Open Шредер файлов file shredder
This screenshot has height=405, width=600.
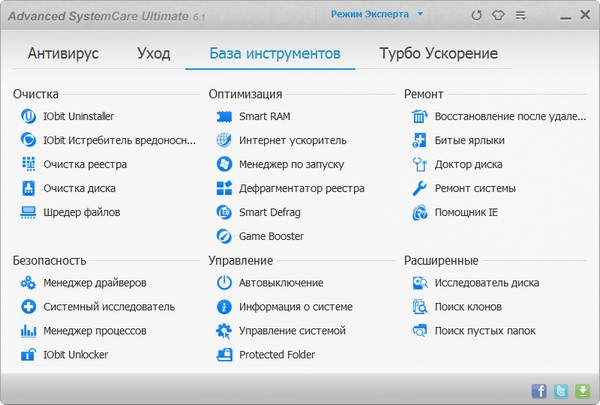point(81,212)
